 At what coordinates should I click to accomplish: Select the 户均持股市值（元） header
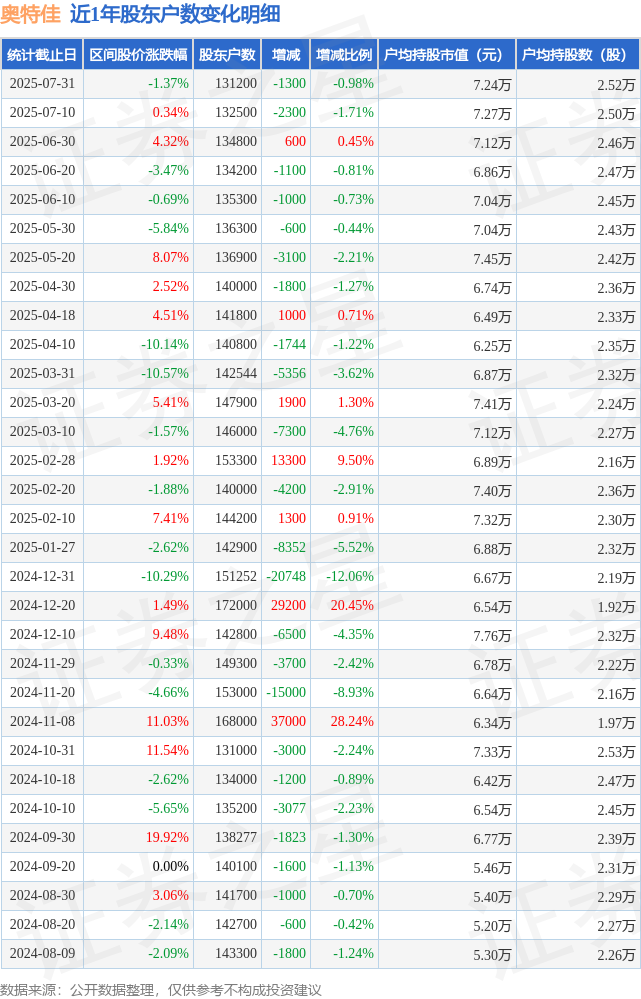[x=447, y=55]
